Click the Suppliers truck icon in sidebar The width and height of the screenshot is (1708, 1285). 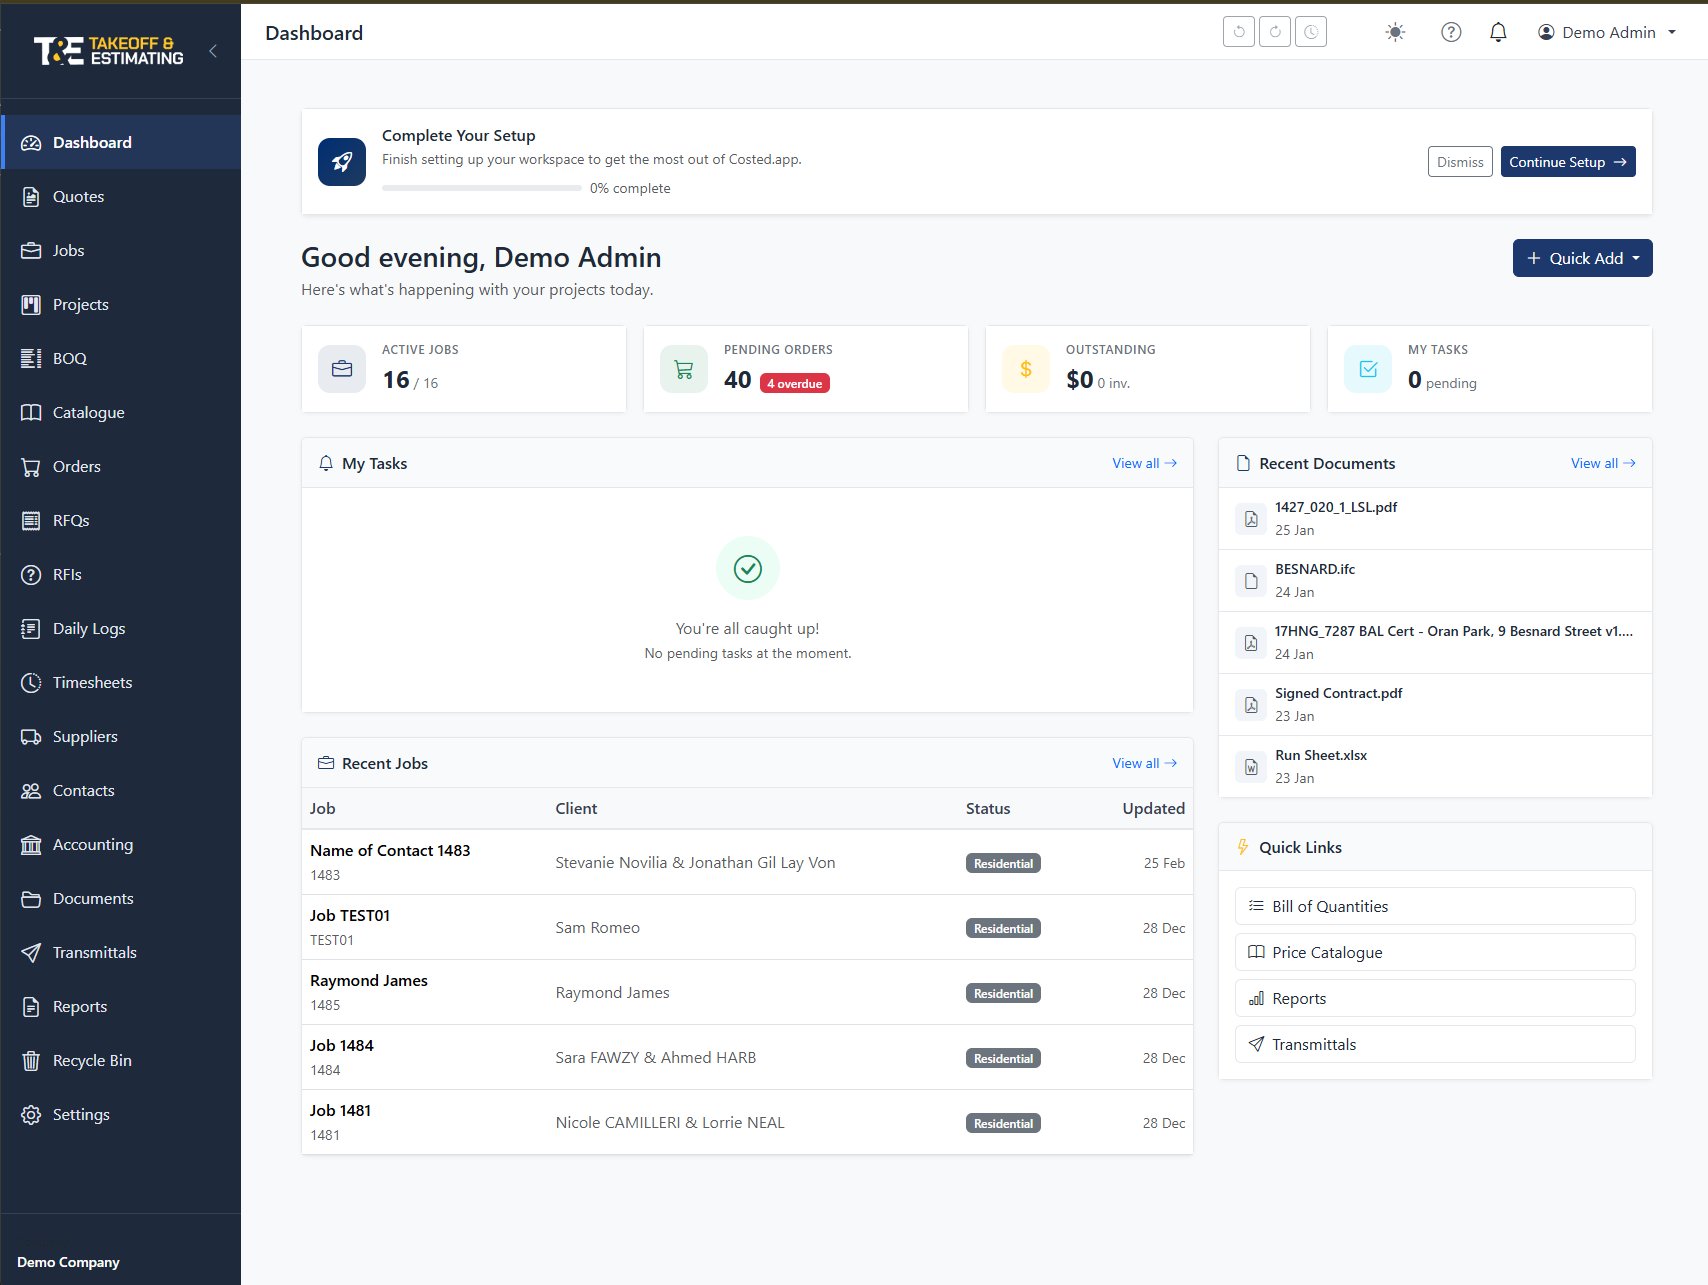click(x=31, y=737)
